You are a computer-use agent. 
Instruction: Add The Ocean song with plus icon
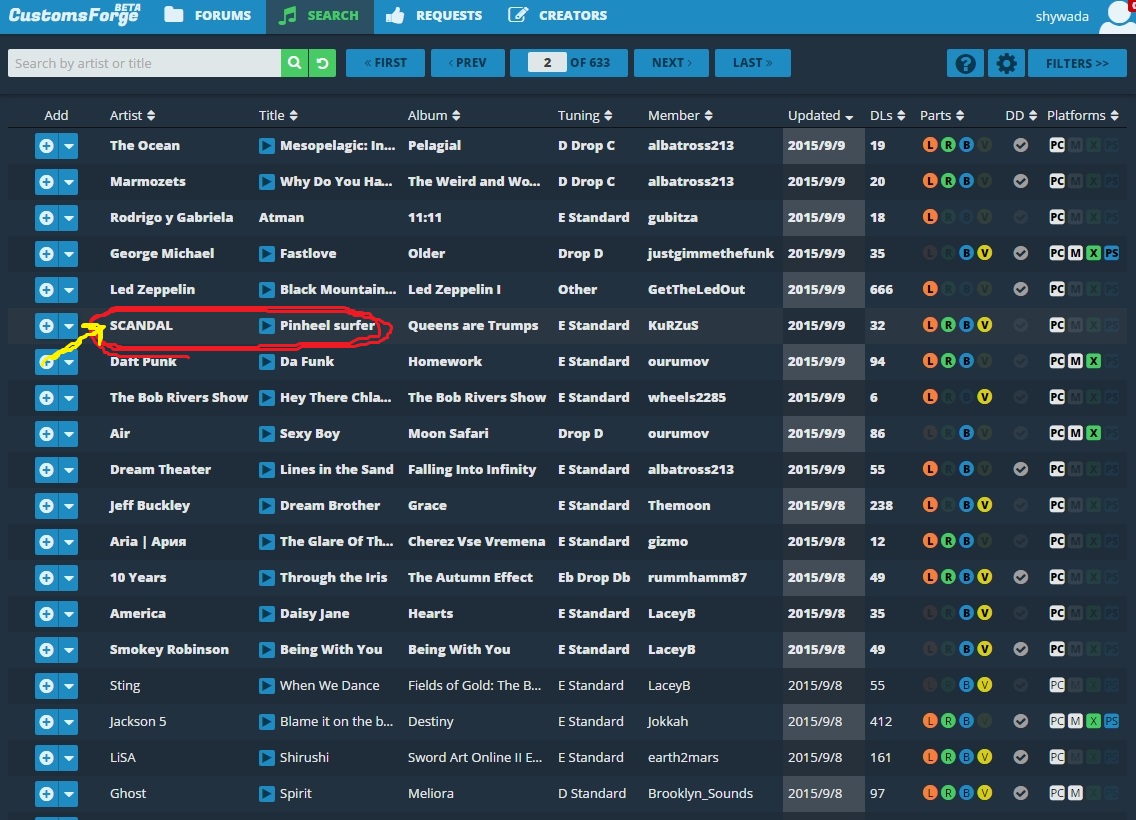[46, 146]
